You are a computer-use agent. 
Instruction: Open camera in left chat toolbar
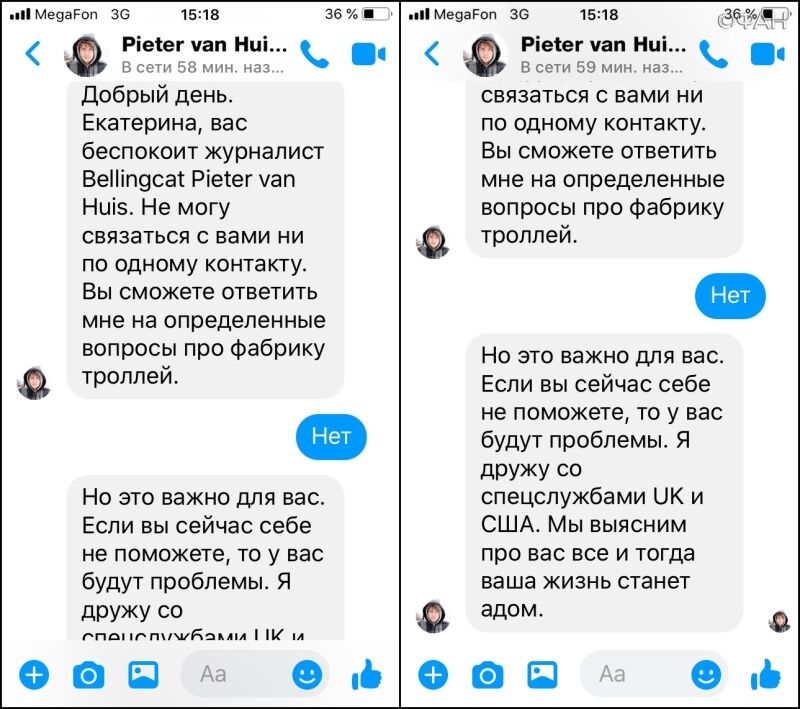click(89, 675)
